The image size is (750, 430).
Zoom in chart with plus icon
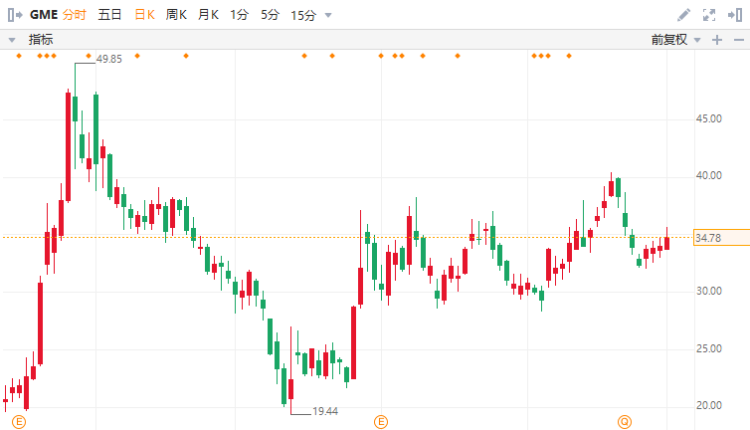[x=717, y=40]
